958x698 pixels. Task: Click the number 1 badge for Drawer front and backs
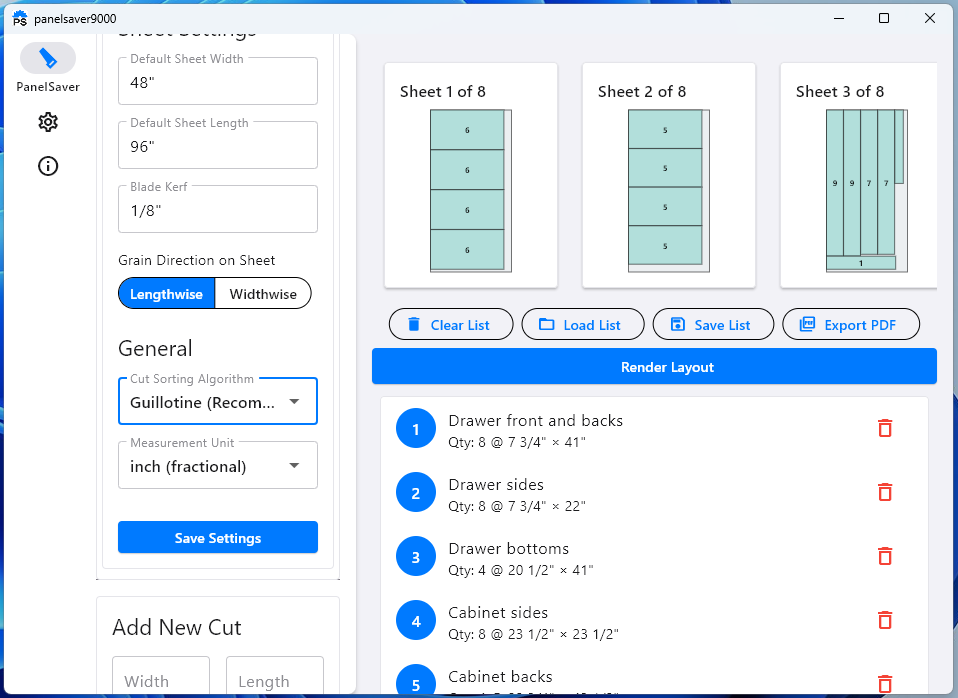pyautogui.click(x=415, y=428)
